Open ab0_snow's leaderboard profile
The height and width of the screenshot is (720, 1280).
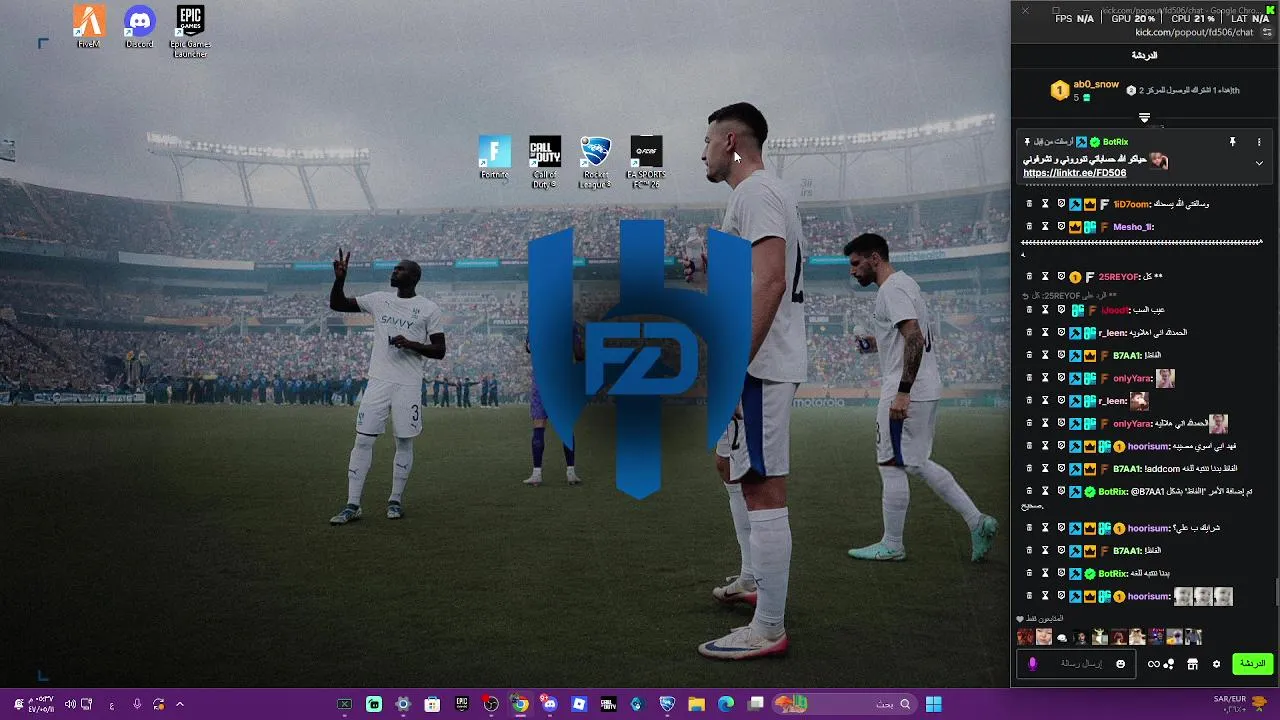click(1096, 84)
